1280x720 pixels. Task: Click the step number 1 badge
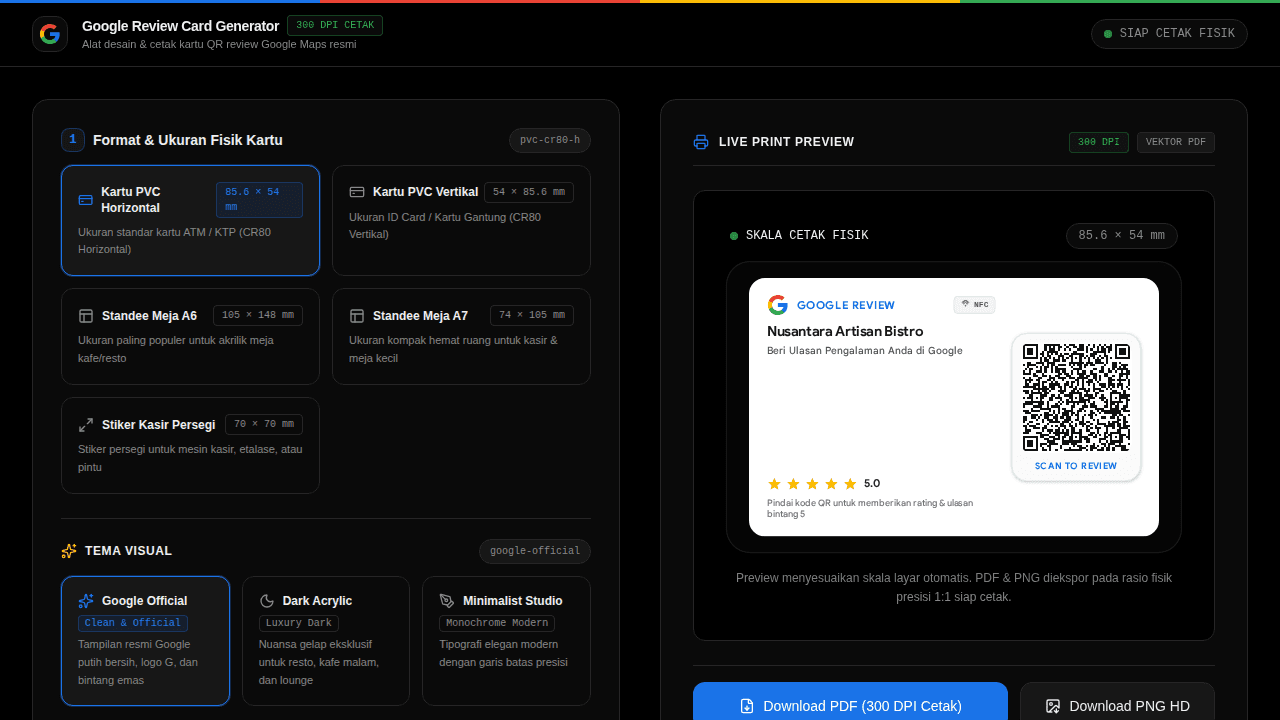[73, 140]
